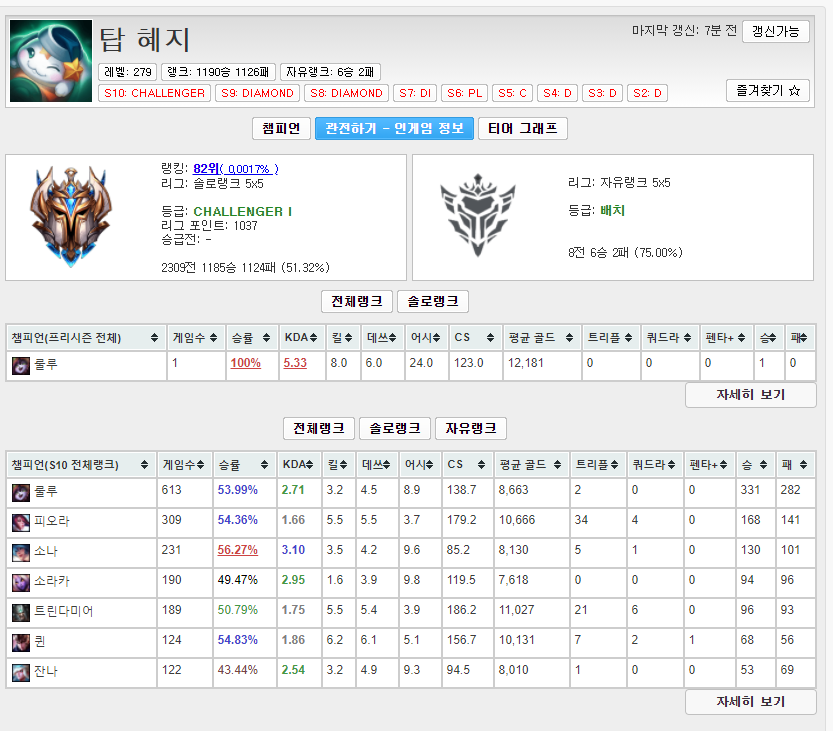Screen dimensions: 833x731
Task: Sort S10 table by CS column
Action: (x=468, y=465)
